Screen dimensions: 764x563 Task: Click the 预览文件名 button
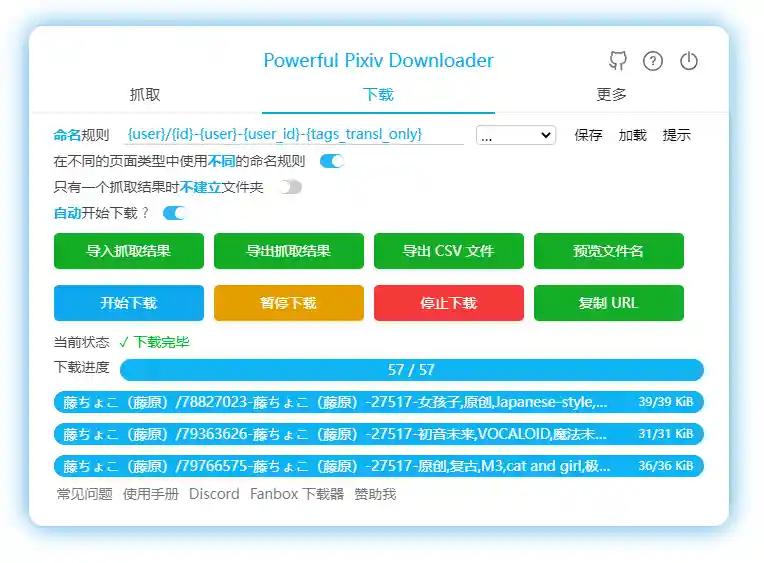coord(609,251)
